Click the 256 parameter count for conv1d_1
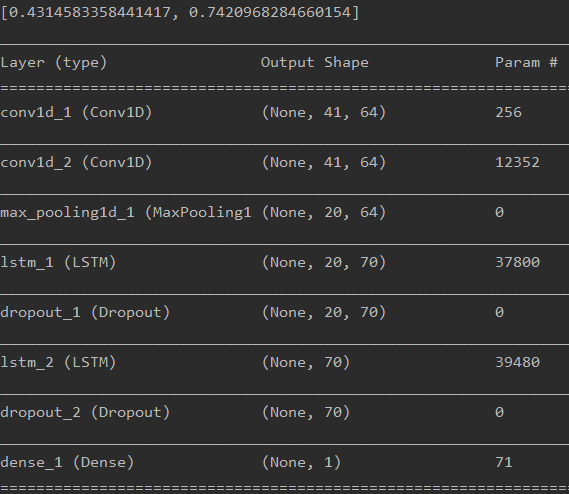Screen dimensions: 569x494 [x=508, y=113]
